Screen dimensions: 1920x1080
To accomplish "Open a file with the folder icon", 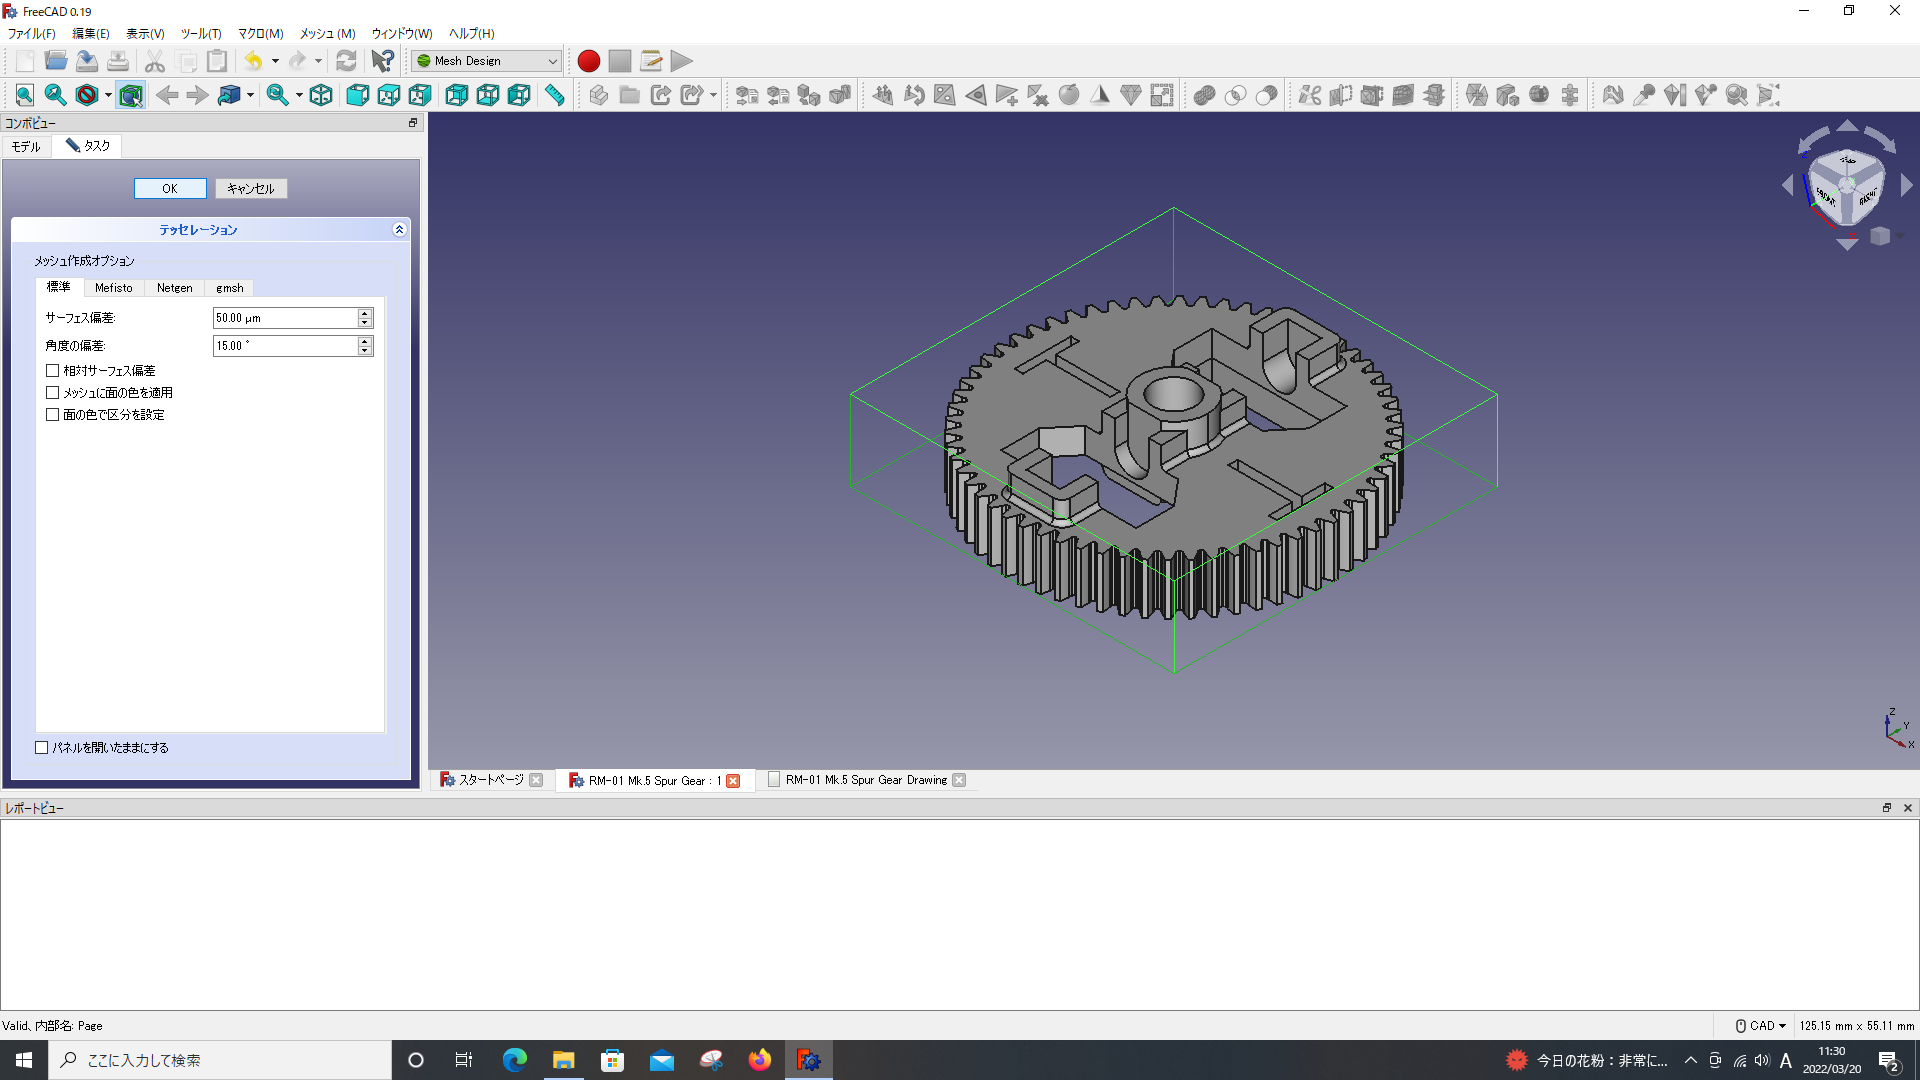I will 56,61.
